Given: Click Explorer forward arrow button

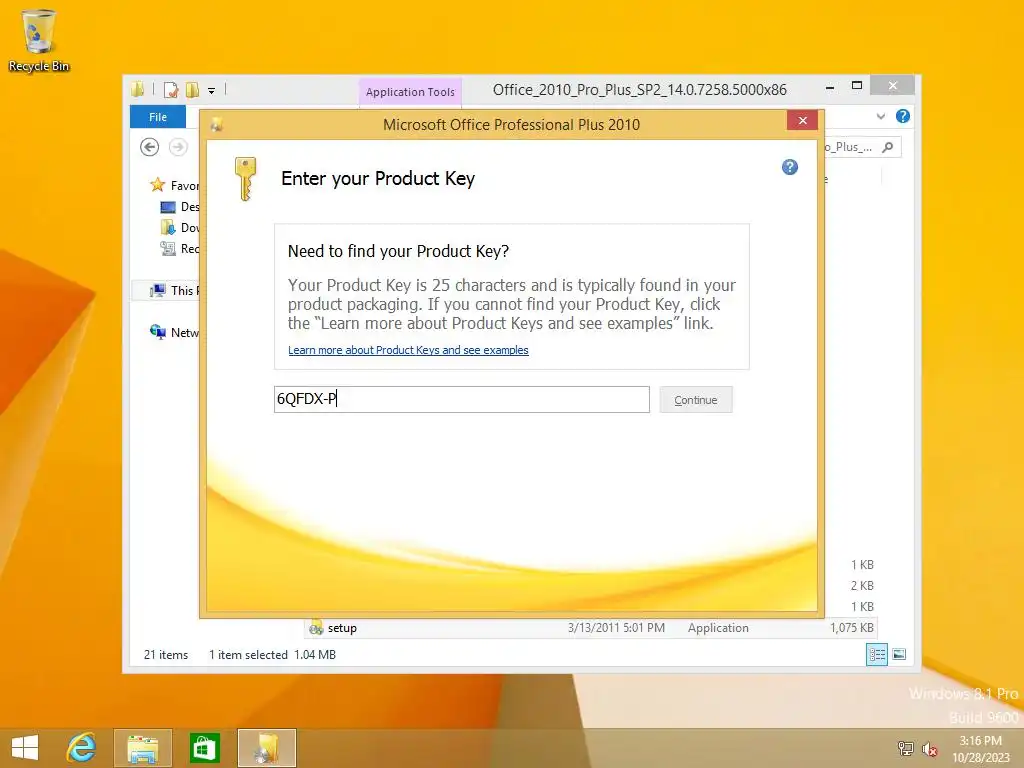Looking at the screenshot, I should 178,147.
